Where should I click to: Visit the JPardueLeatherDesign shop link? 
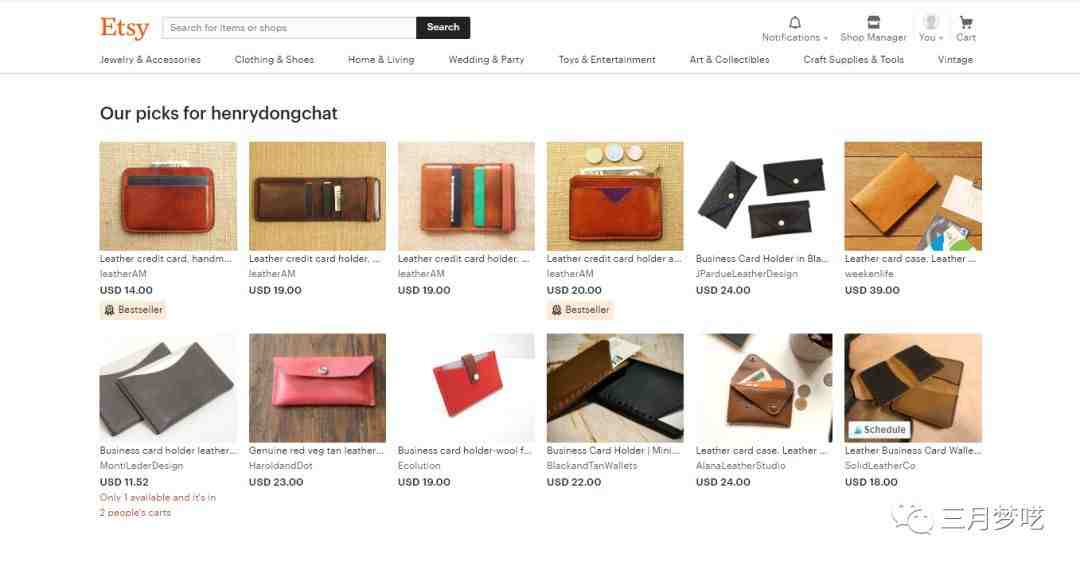pyautogui.click(x=747, y=274)
